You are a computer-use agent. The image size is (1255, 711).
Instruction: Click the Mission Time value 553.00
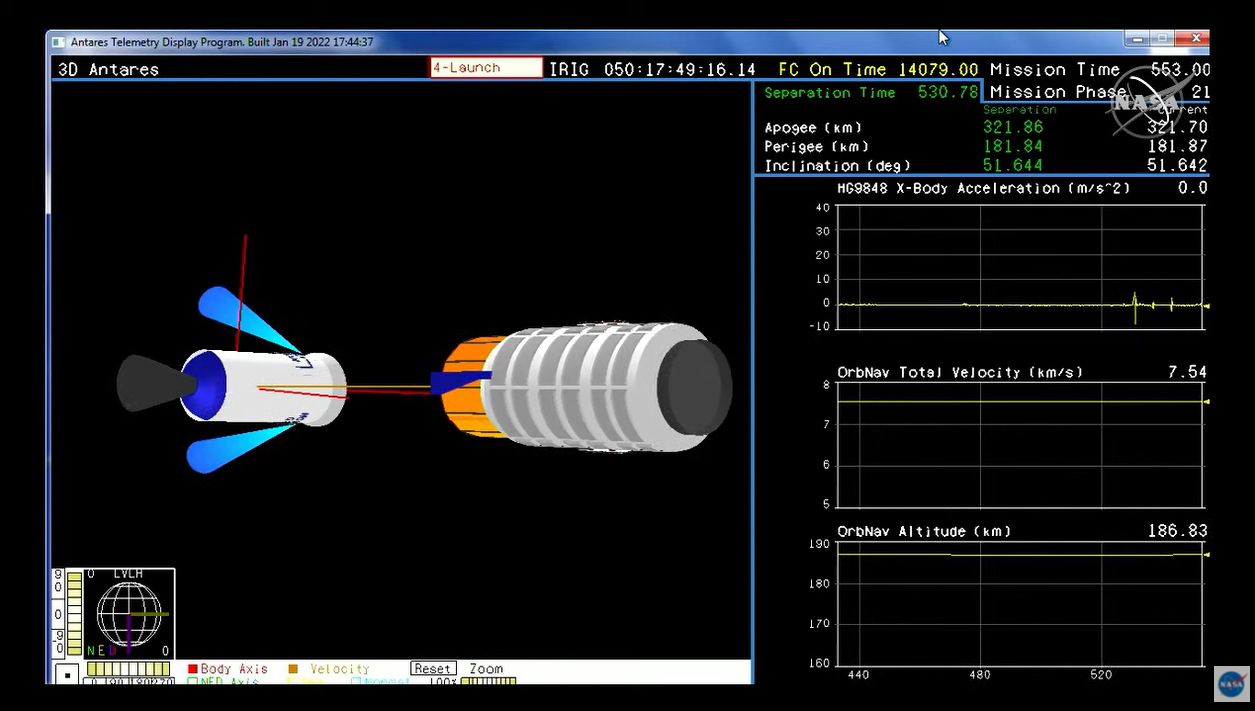coord(1180,69)
